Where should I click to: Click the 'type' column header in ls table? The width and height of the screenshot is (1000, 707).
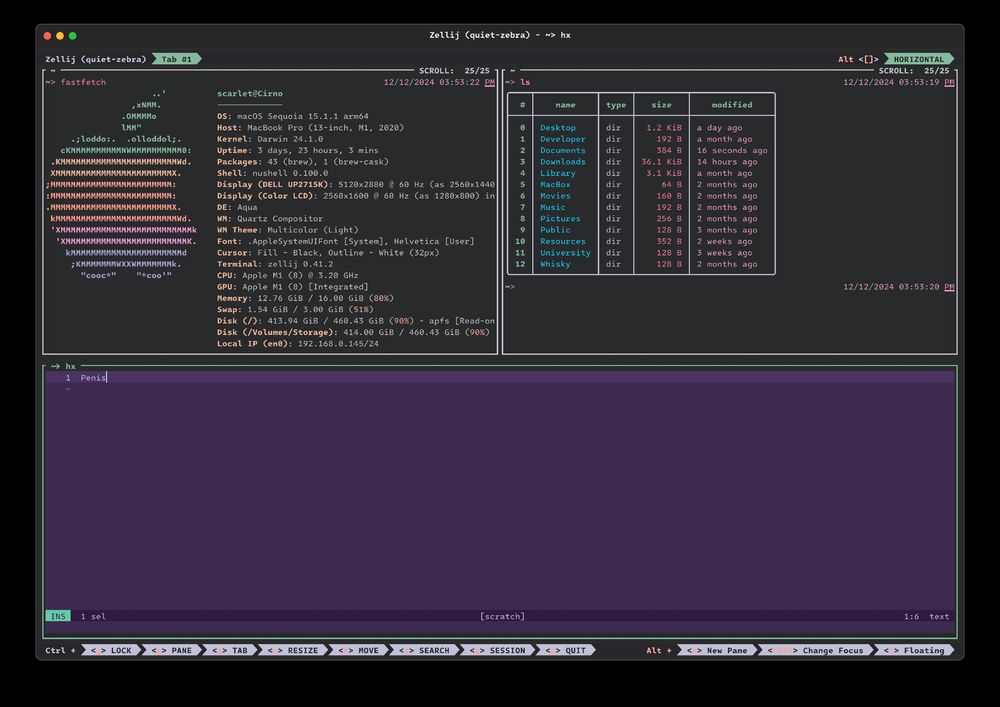pyautogui.click(x=615, y=105)
